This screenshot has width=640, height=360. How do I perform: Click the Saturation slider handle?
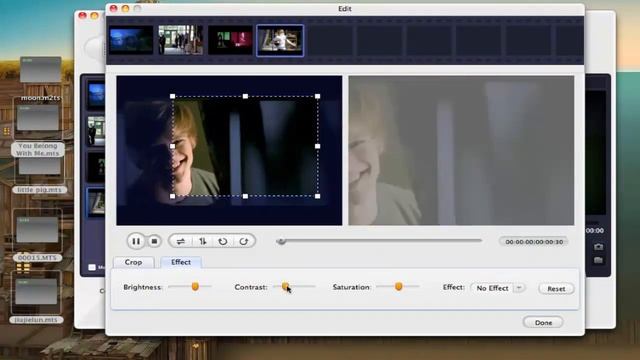(398, 287)
